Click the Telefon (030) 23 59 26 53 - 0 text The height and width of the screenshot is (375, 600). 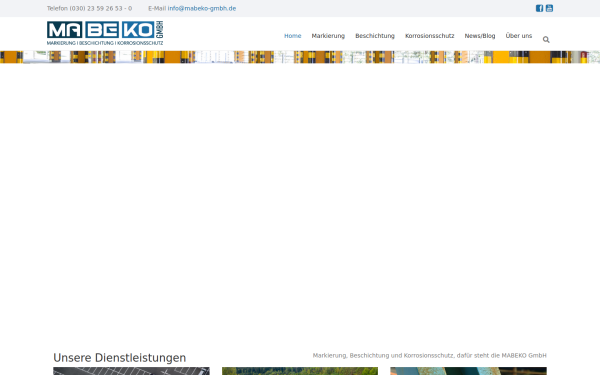coord(90,8)
